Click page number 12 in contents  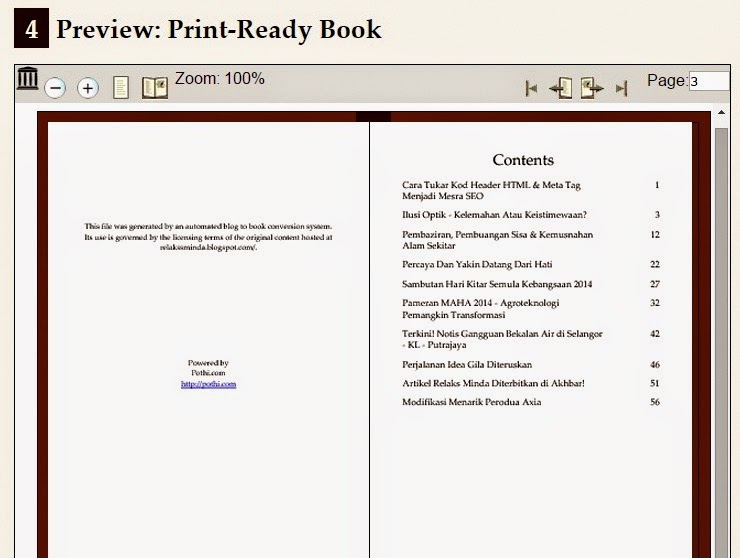(x=655, y=235)
